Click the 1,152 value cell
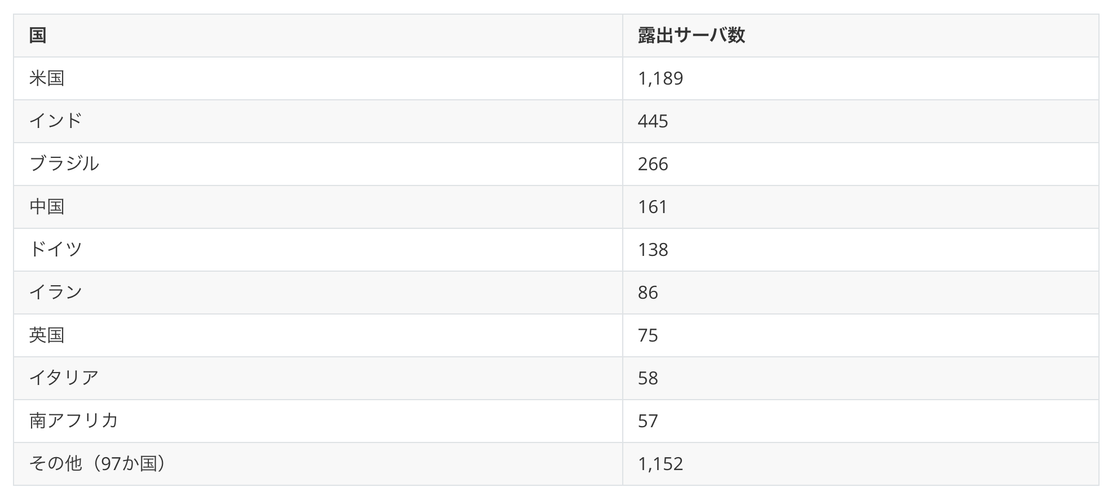1108x500 pixels. coord(861,464)
